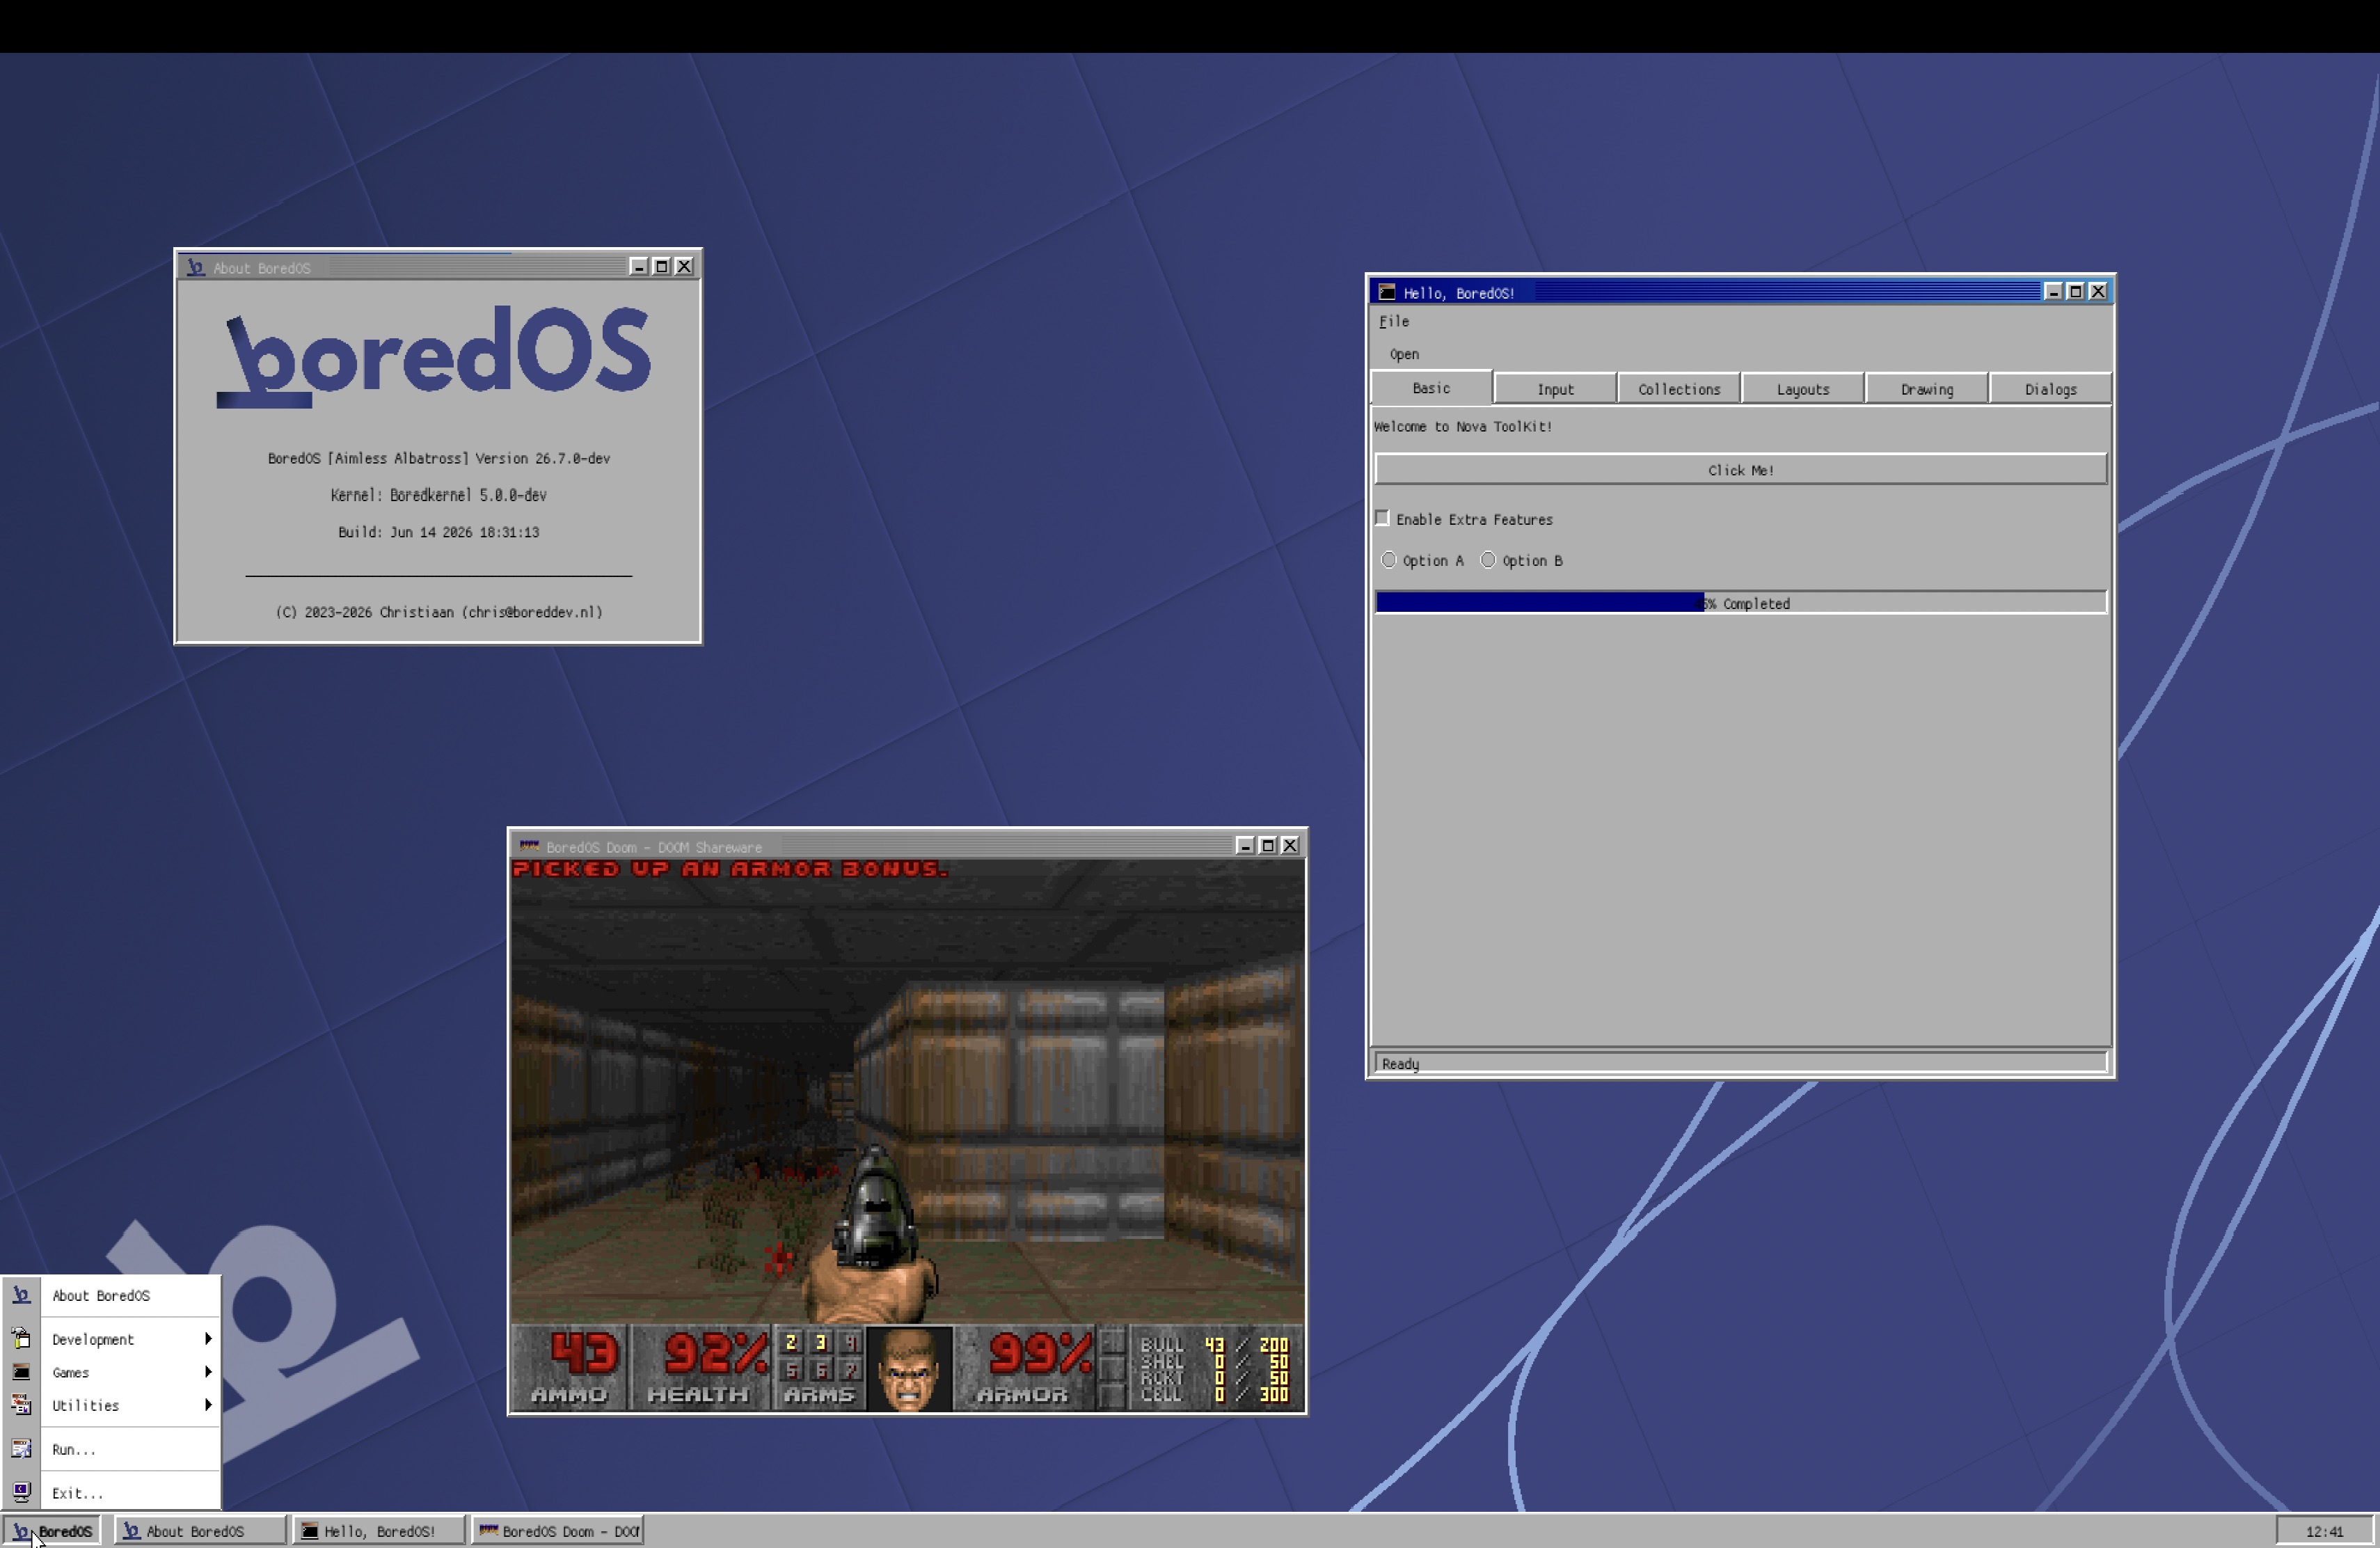Choose Run... from start menu
This screenshot has height=1548, width=2380.
pos(111,1449)
